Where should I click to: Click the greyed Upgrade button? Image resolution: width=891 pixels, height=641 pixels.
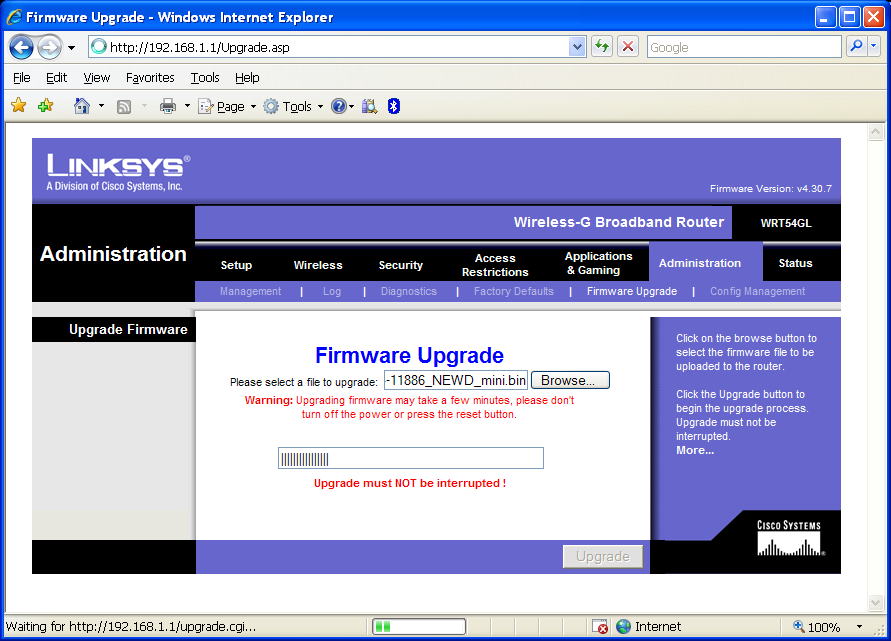click(x=603, y=556)
